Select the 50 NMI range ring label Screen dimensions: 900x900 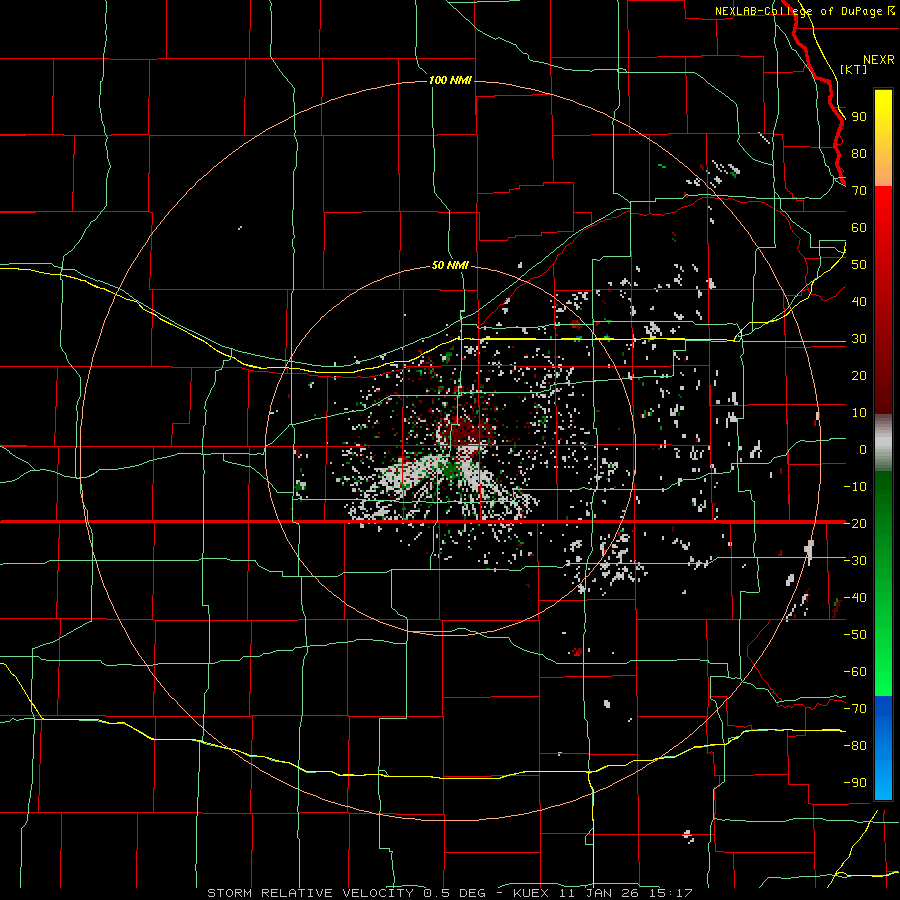tap(450, 265)
